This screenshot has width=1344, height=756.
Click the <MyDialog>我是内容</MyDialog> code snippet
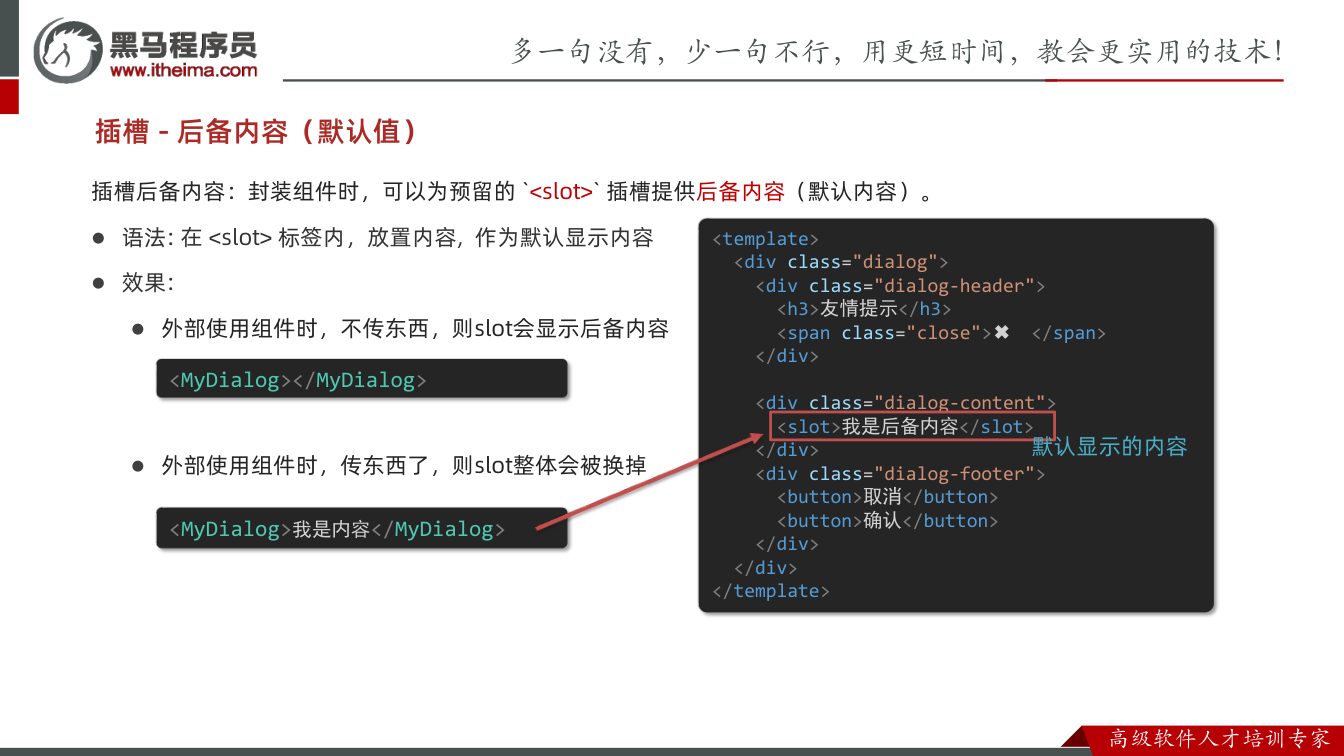coord(362,529)
